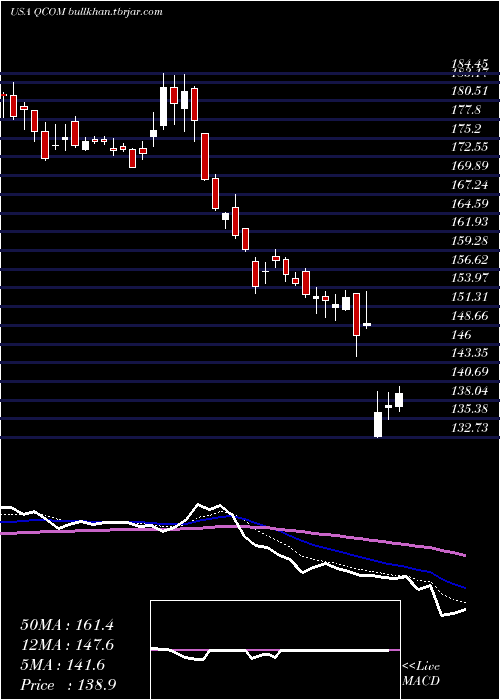Click the white gap-down candle at 132.73
Viewport: 500px width, 700px height.
[378, 424]
